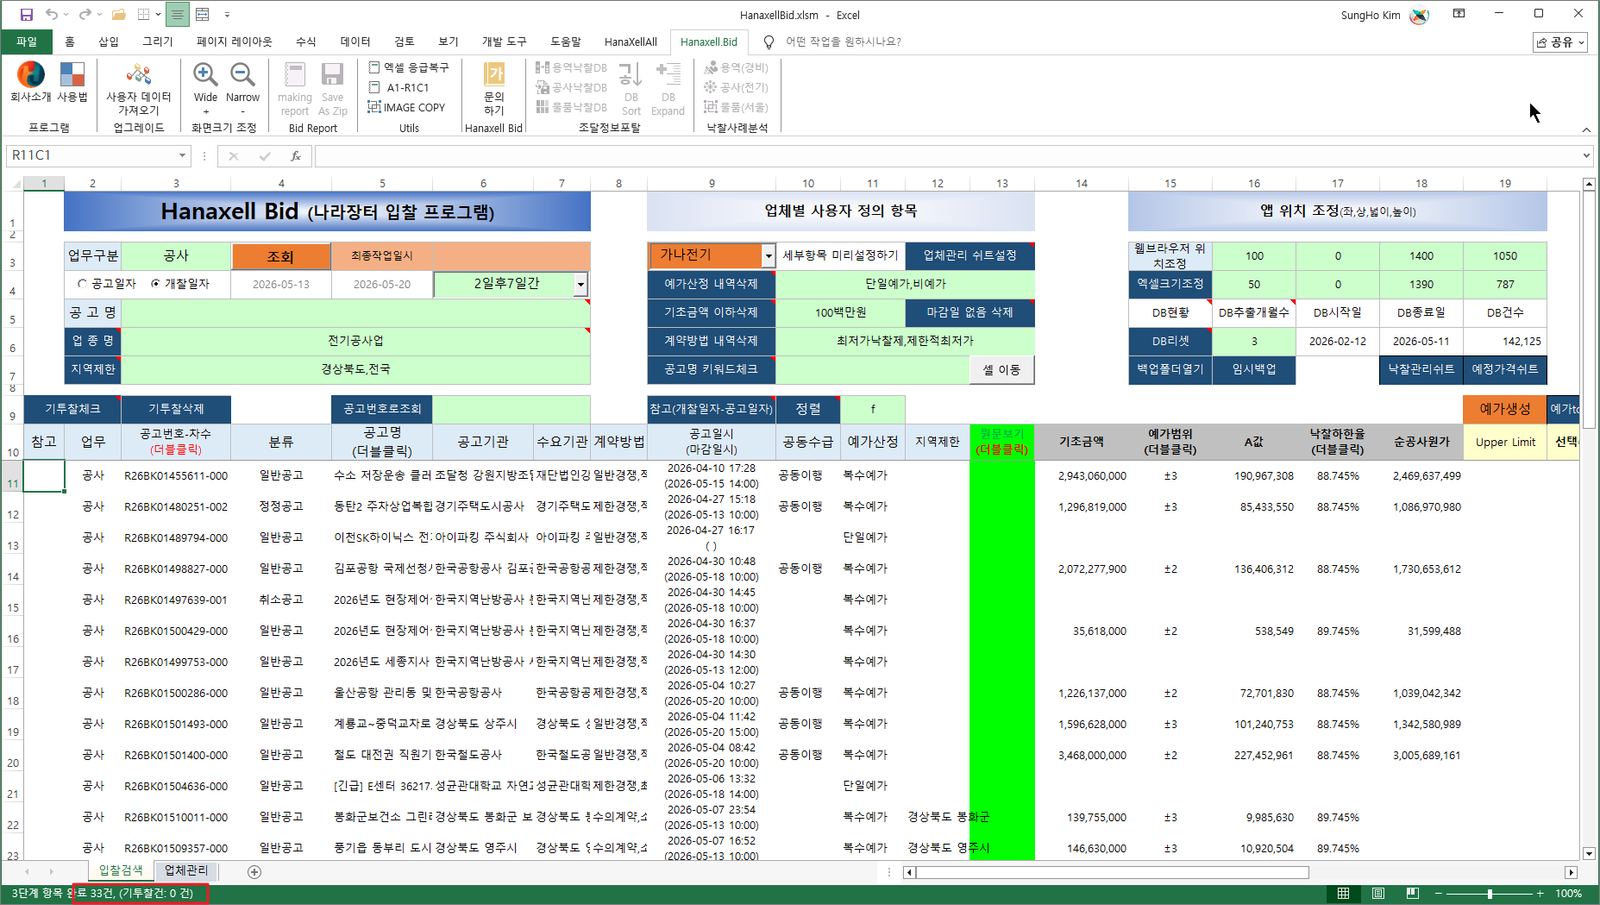Viewport: 1600px width, 905px height.
Task: Click the DB Sort icon
Action: pos(631,89)
